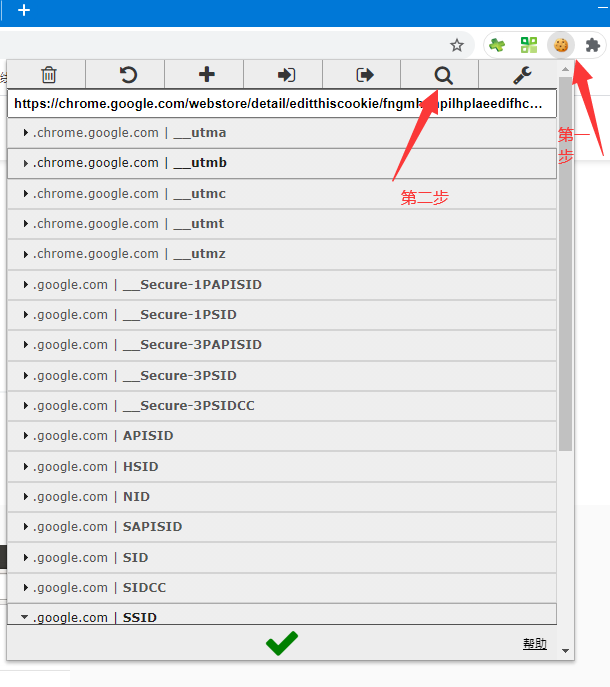Viewport: 610px width, 687px height.
Task: Expand the __utmc cookie row
Action: [x=282, y=194]
